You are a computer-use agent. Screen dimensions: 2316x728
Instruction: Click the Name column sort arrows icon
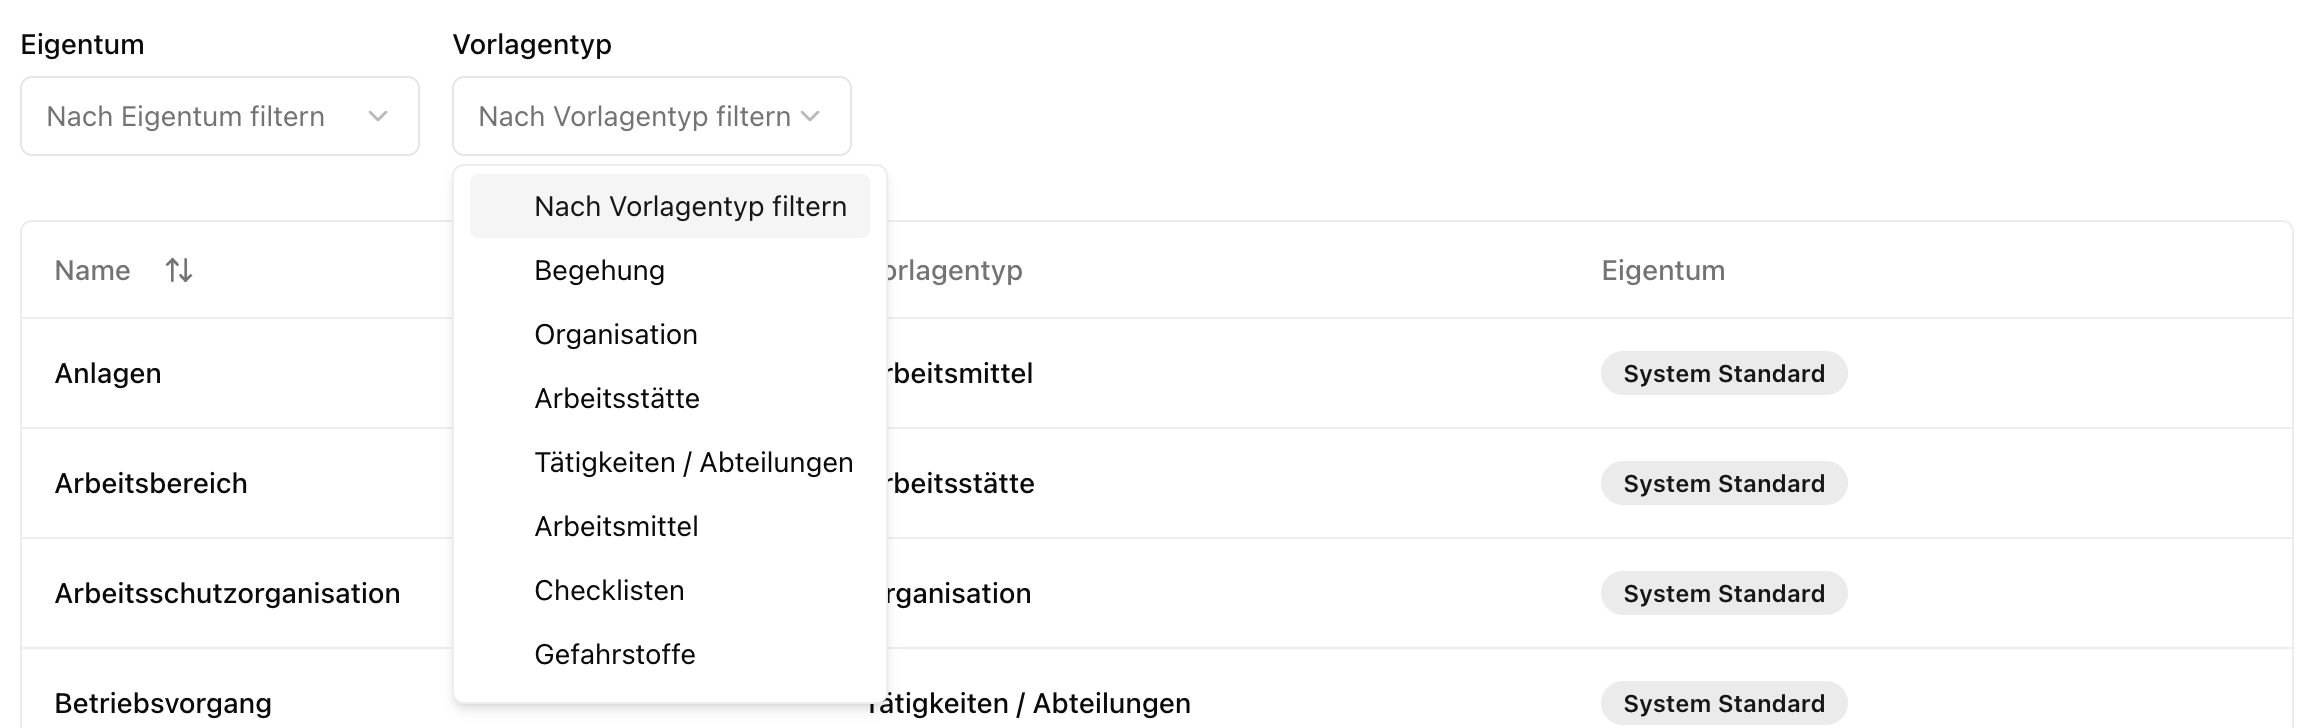[179, 270]
